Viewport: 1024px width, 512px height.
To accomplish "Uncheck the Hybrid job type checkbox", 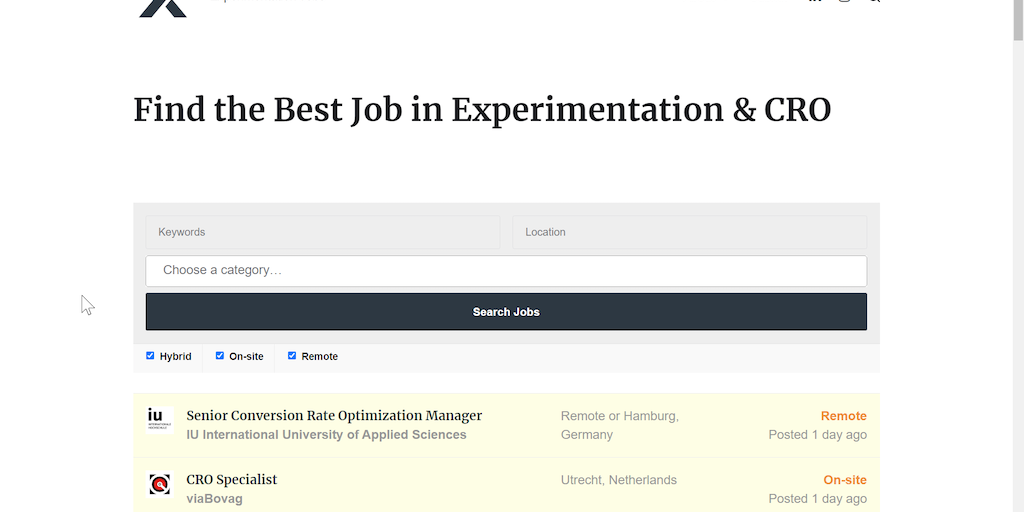I will click(x=151, y=356).
